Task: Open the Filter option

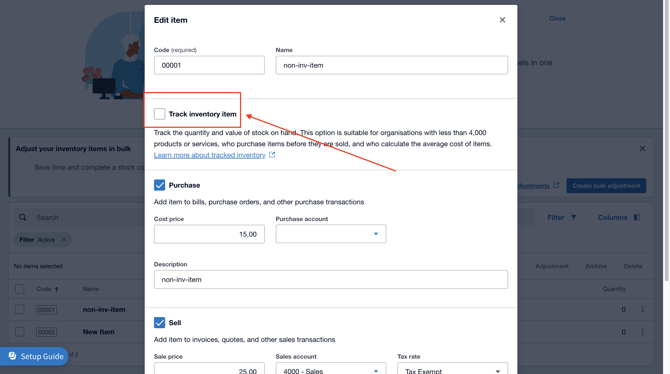Action: 561,218
